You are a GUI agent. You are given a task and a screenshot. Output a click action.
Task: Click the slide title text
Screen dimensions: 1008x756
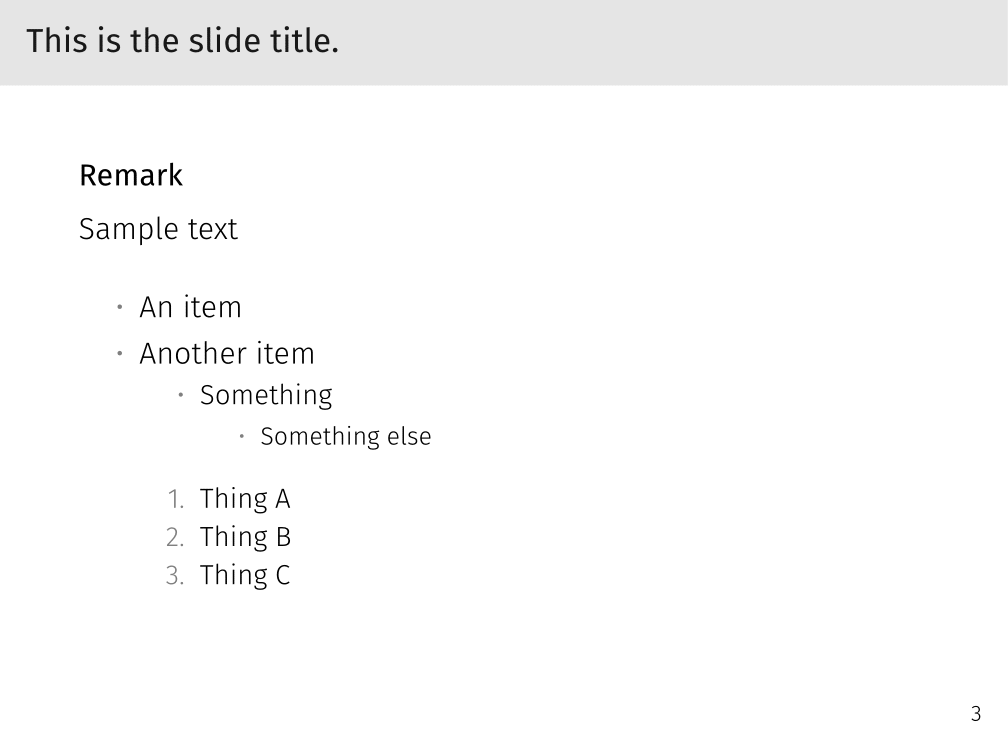[182, 42]
